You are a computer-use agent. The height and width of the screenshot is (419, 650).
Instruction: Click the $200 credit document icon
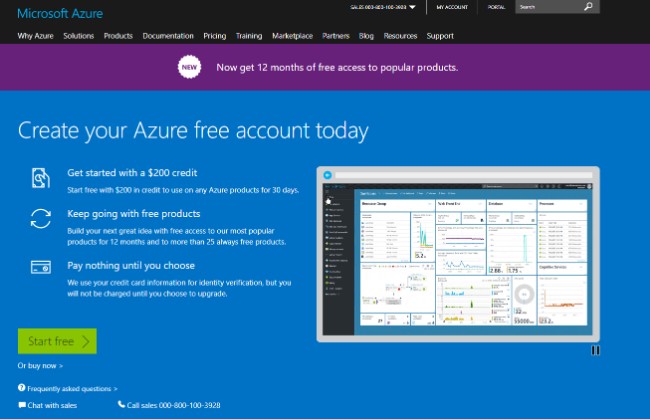[x=41, y=178]
